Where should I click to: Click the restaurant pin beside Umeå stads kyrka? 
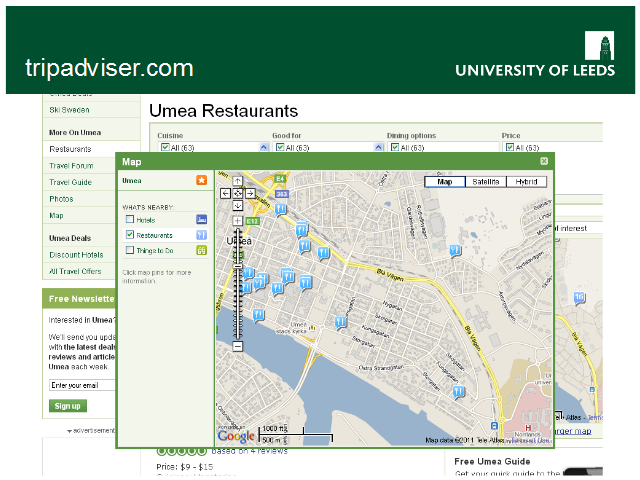340,323
